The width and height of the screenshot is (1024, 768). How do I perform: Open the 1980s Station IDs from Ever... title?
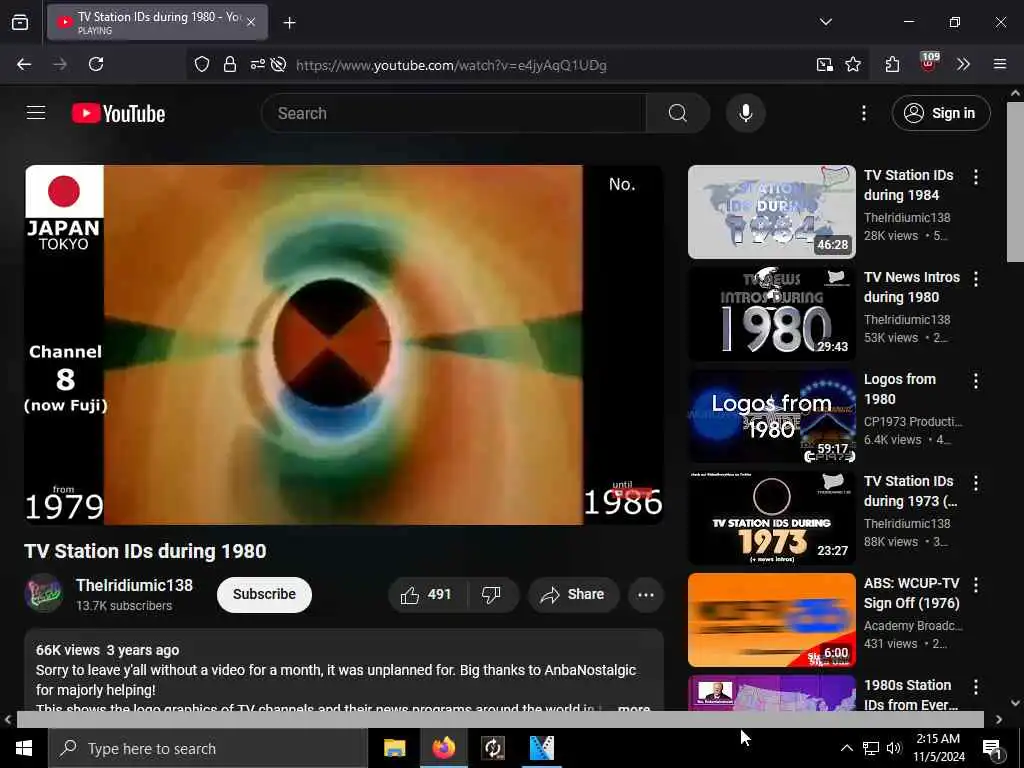(x=911, y=695)
